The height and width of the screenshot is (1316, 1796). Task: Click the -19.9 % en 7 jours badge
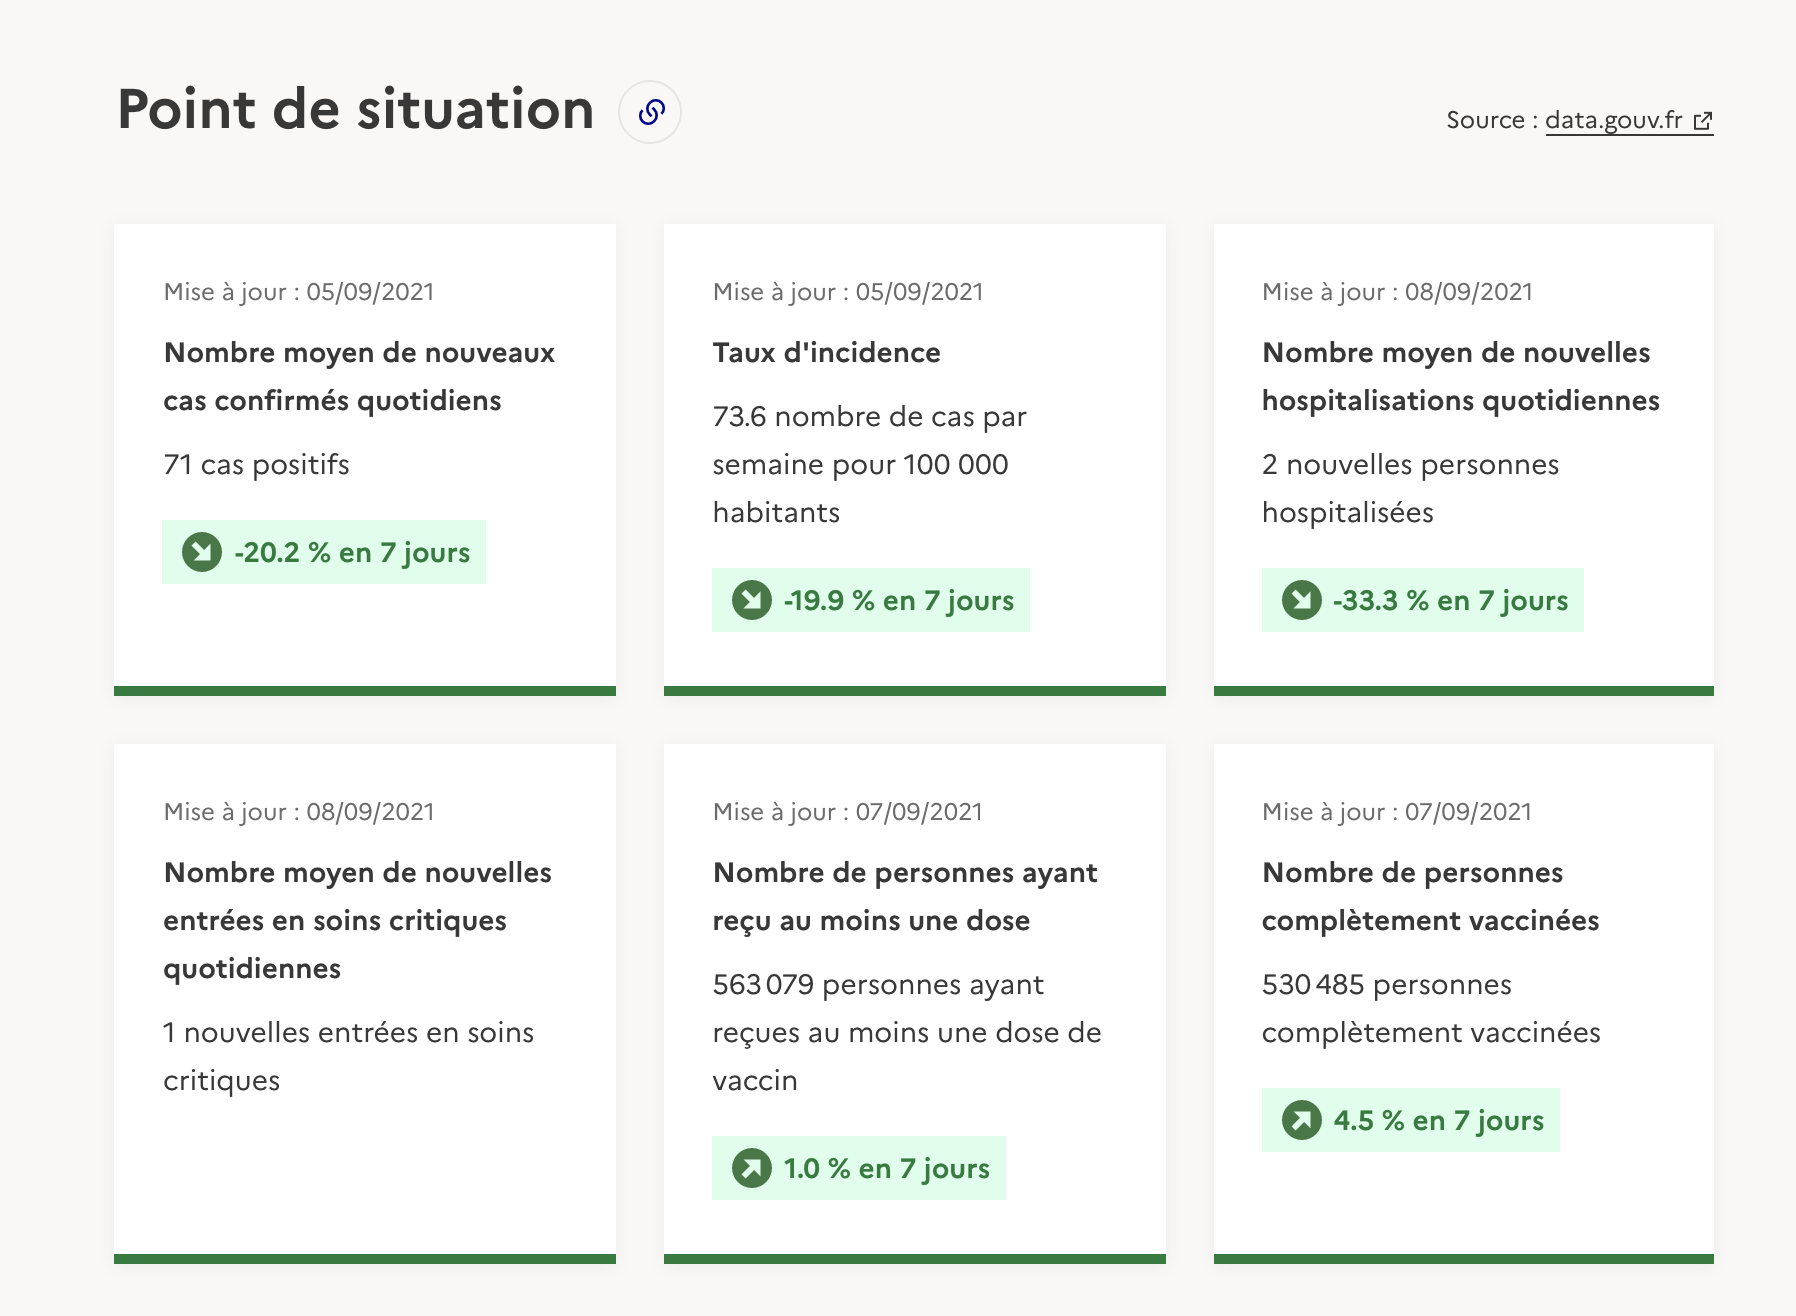[871, 600]
